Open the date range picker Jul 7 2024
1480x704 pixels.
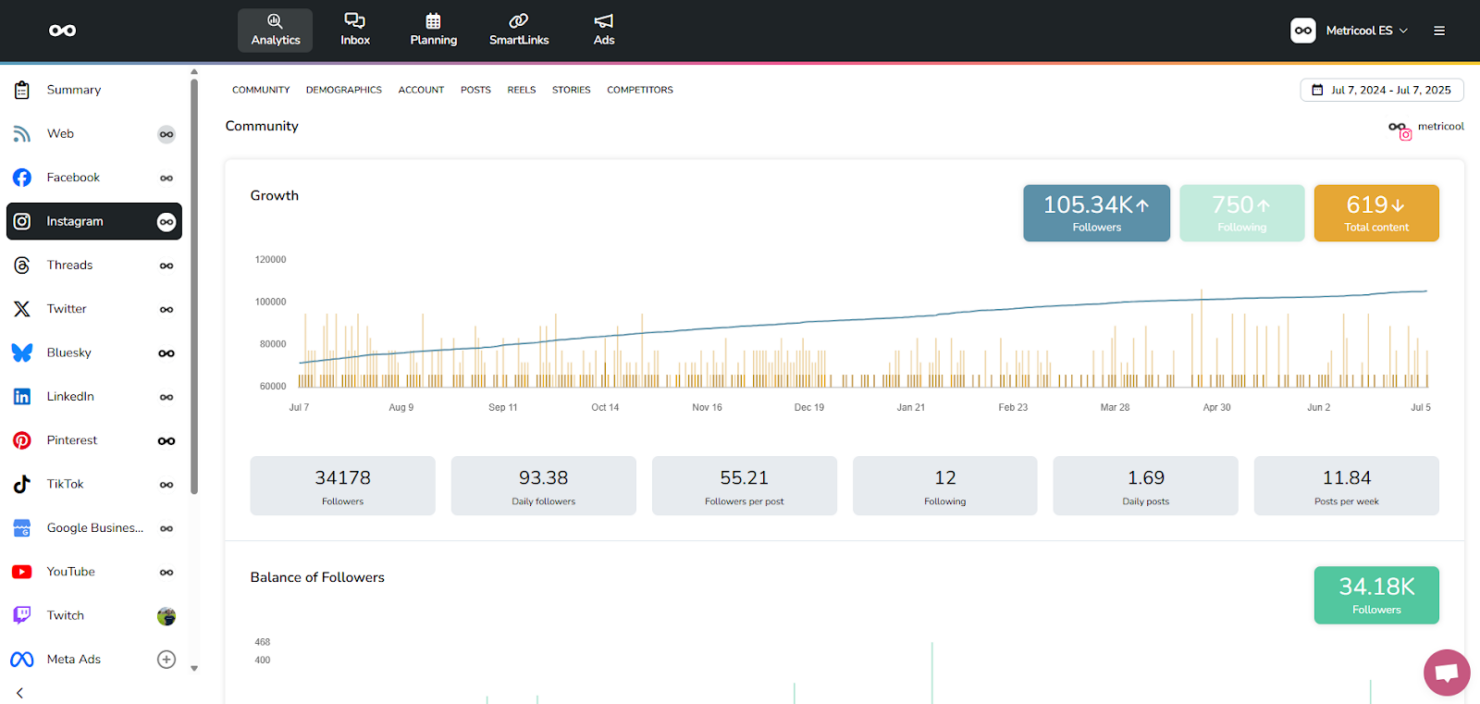[1382, 89]
